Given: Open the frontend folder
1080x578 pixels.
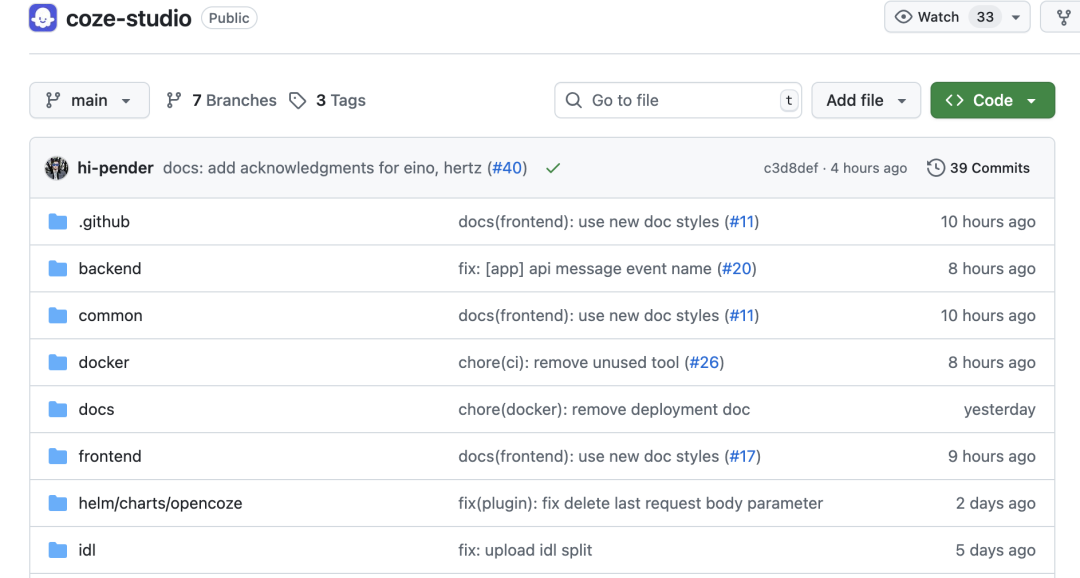Looking at the screenshot, I should (x=110, y=456).
